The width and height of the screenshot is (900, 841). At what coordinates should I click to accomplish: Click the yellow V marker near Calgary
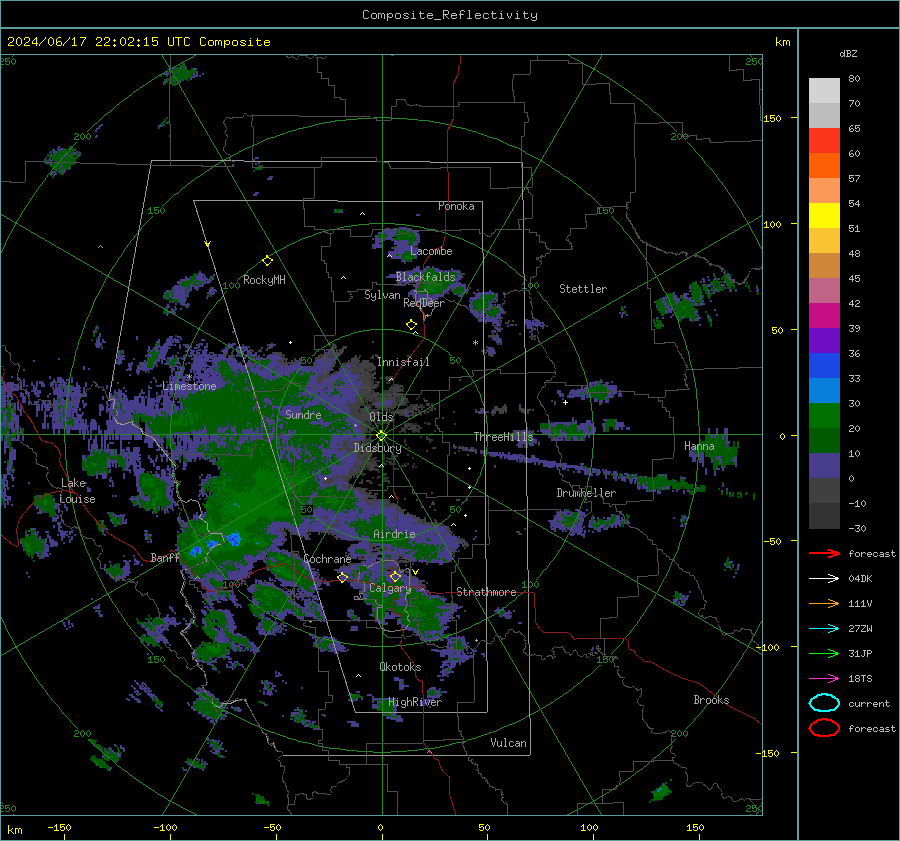415,572
